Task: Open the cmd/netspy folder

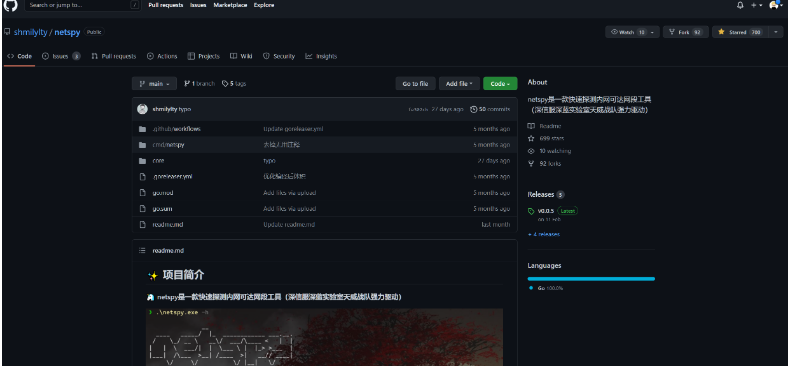Action: click(x=169, y=145)
